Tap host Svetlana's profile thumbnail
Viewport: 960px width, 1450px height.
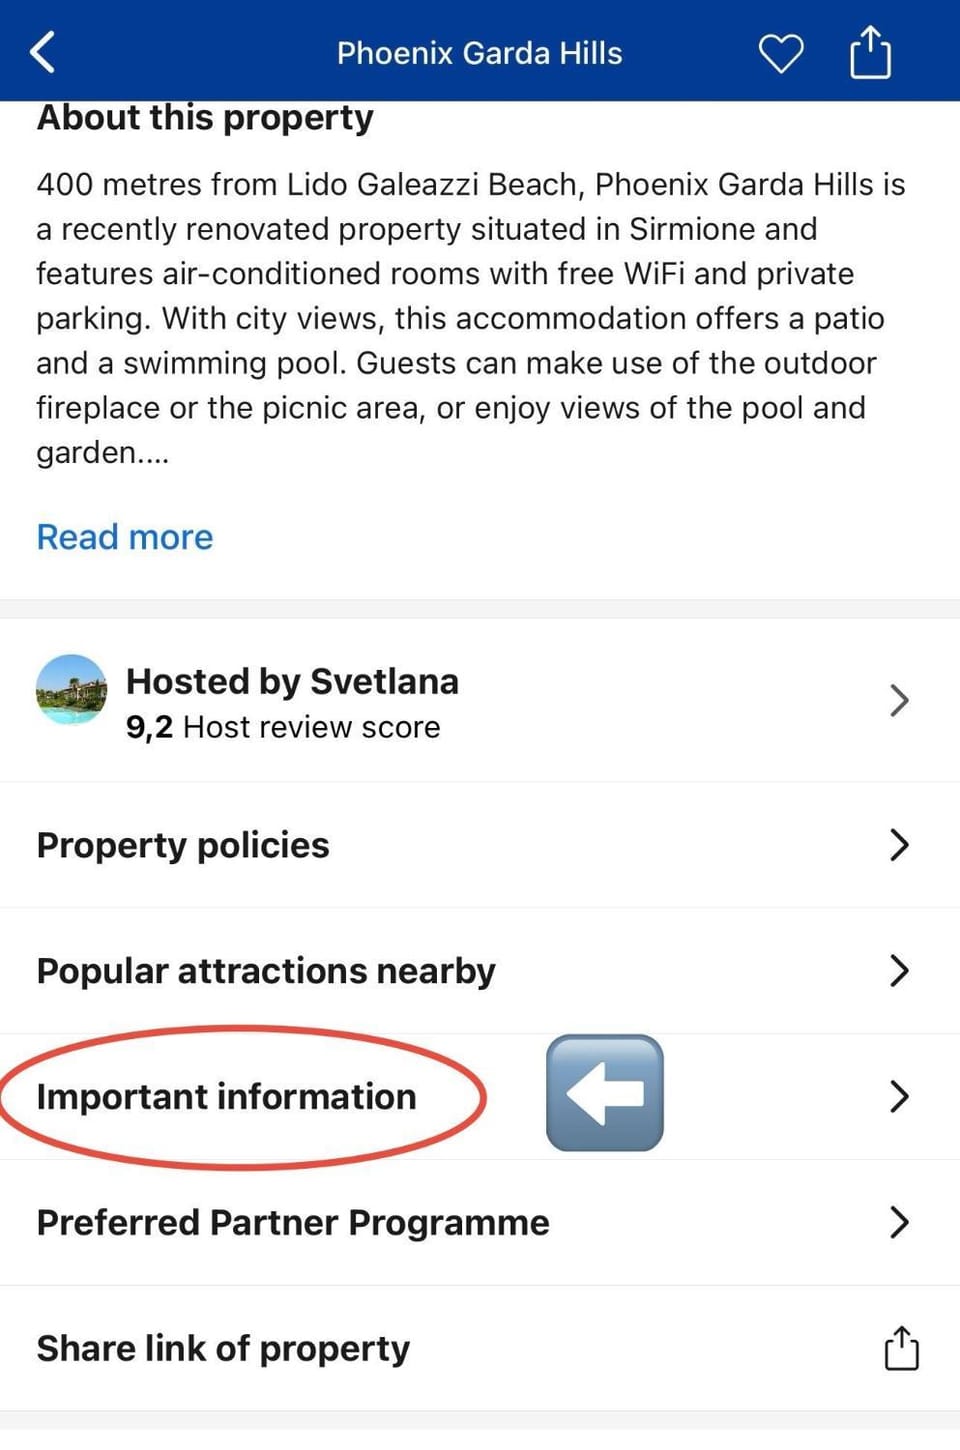point(71,689)
